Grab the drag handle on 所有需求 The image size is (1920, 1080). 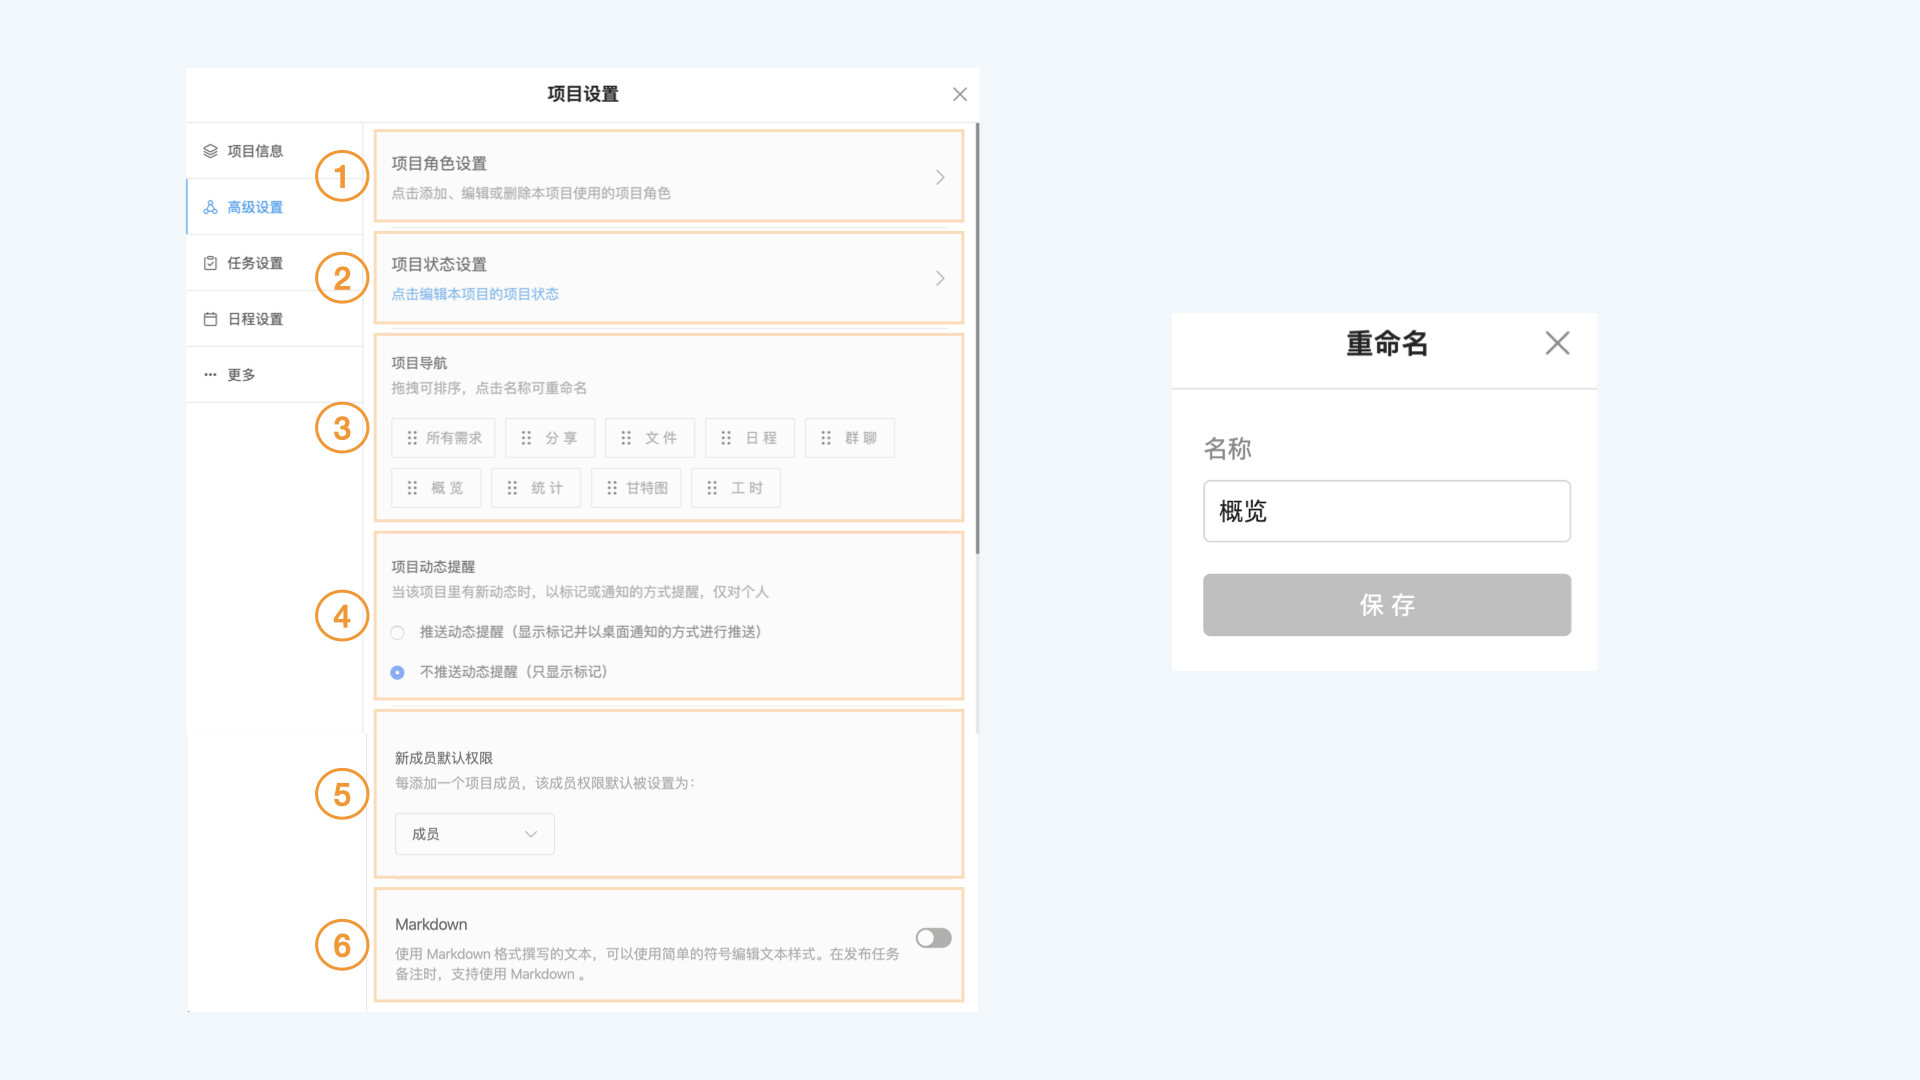point(412,438)
